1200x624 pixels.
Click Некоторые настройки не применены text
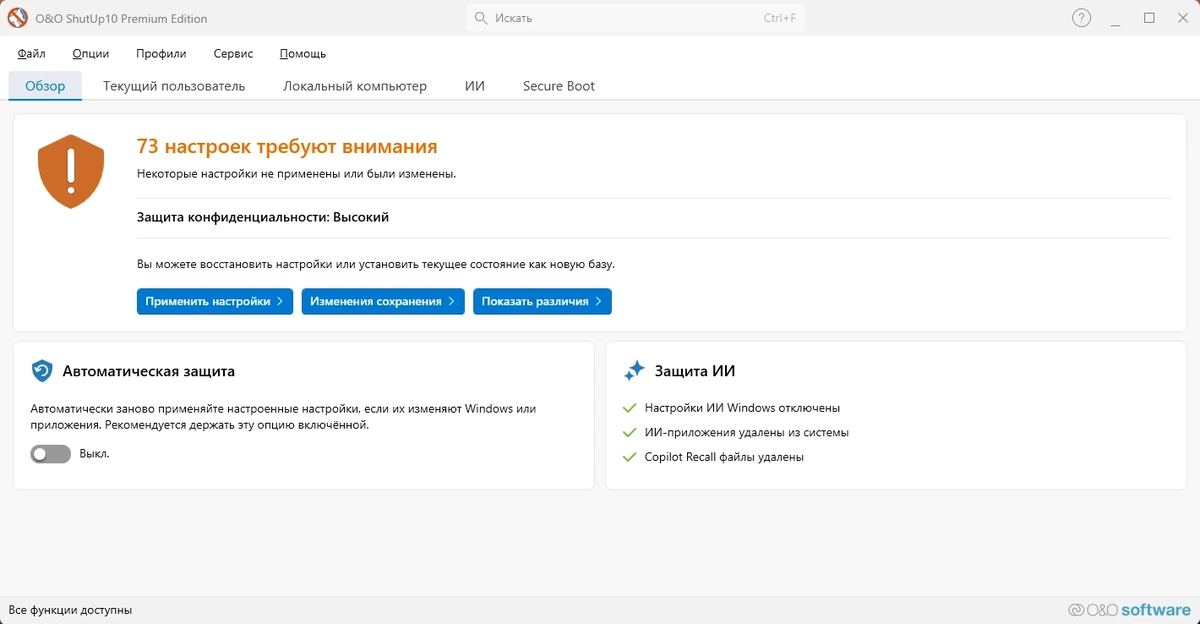coord(297,174)
